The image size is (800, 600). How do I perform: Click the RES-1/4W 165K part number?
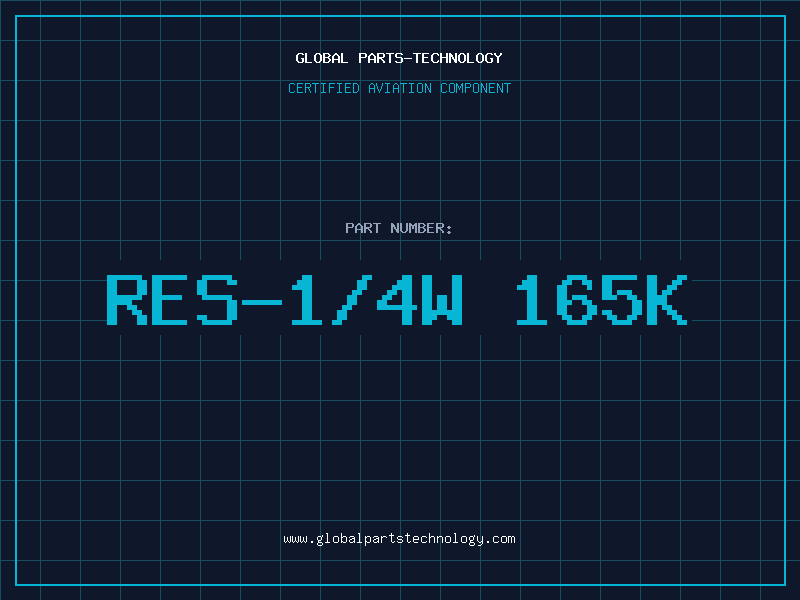[397, 299]
